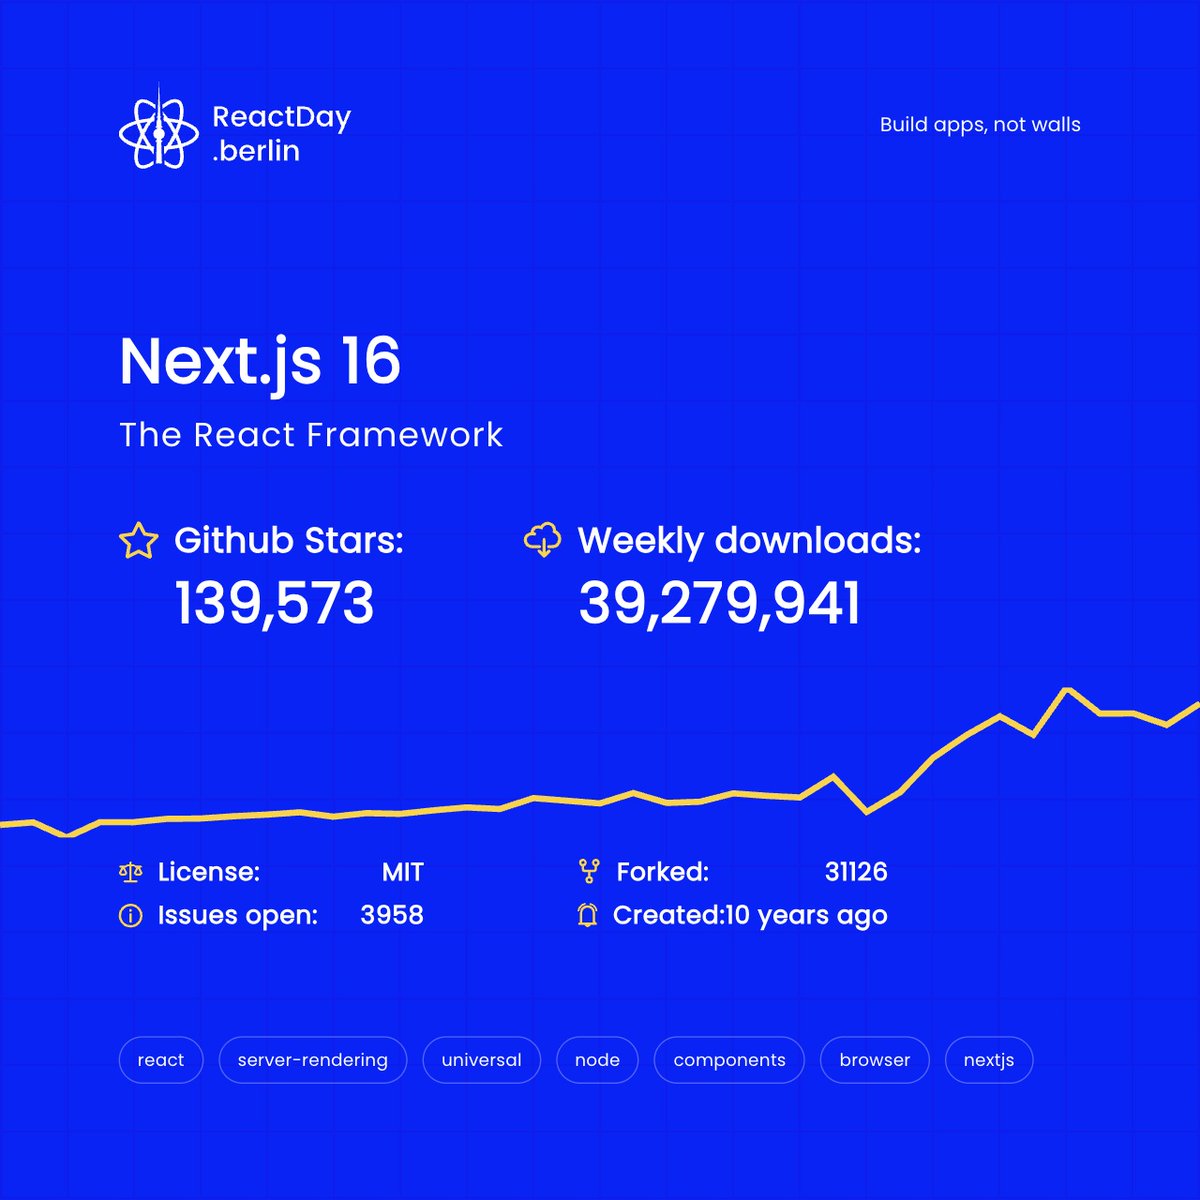
Task: Click the 'Forked:' label
Action: [x=663, y=872]
